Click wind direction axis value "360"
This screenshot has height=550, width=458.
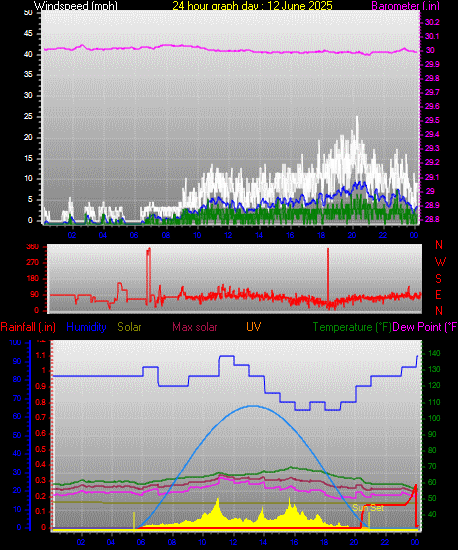pos(33,247)
